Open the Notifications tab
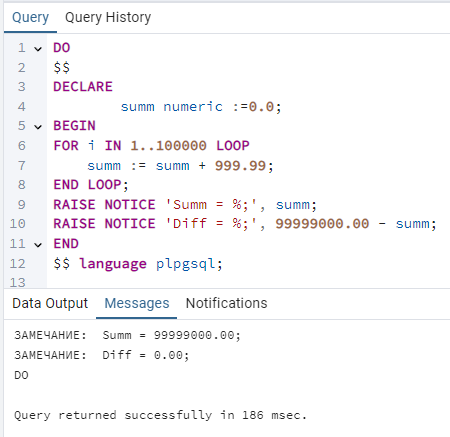The height and width of the screenshot is (437, 450). coord(226,303)
